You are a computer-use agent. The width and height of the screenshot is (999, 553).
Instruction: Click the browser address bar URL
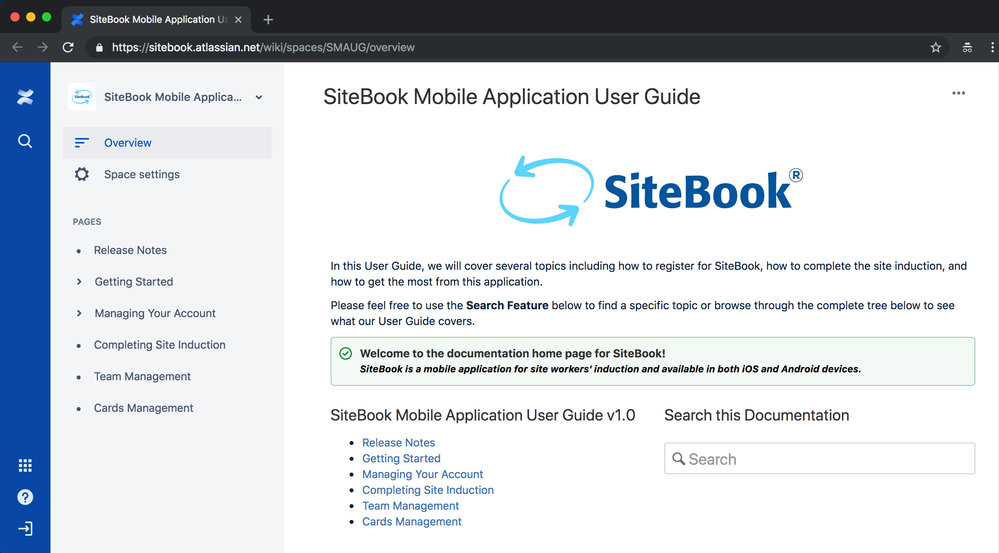(x=263, y=47)
